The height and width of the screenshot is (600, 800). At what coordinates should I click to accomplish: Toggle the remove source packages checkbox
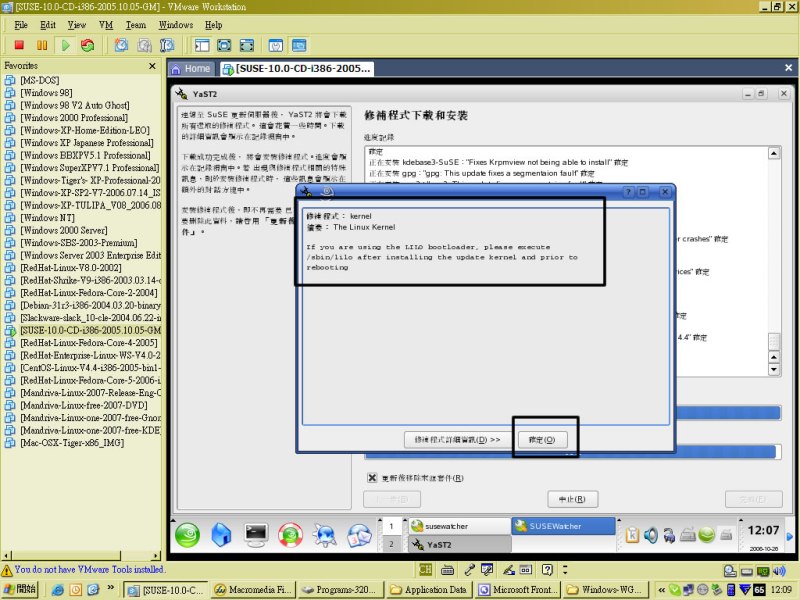[x=372, y=478]
